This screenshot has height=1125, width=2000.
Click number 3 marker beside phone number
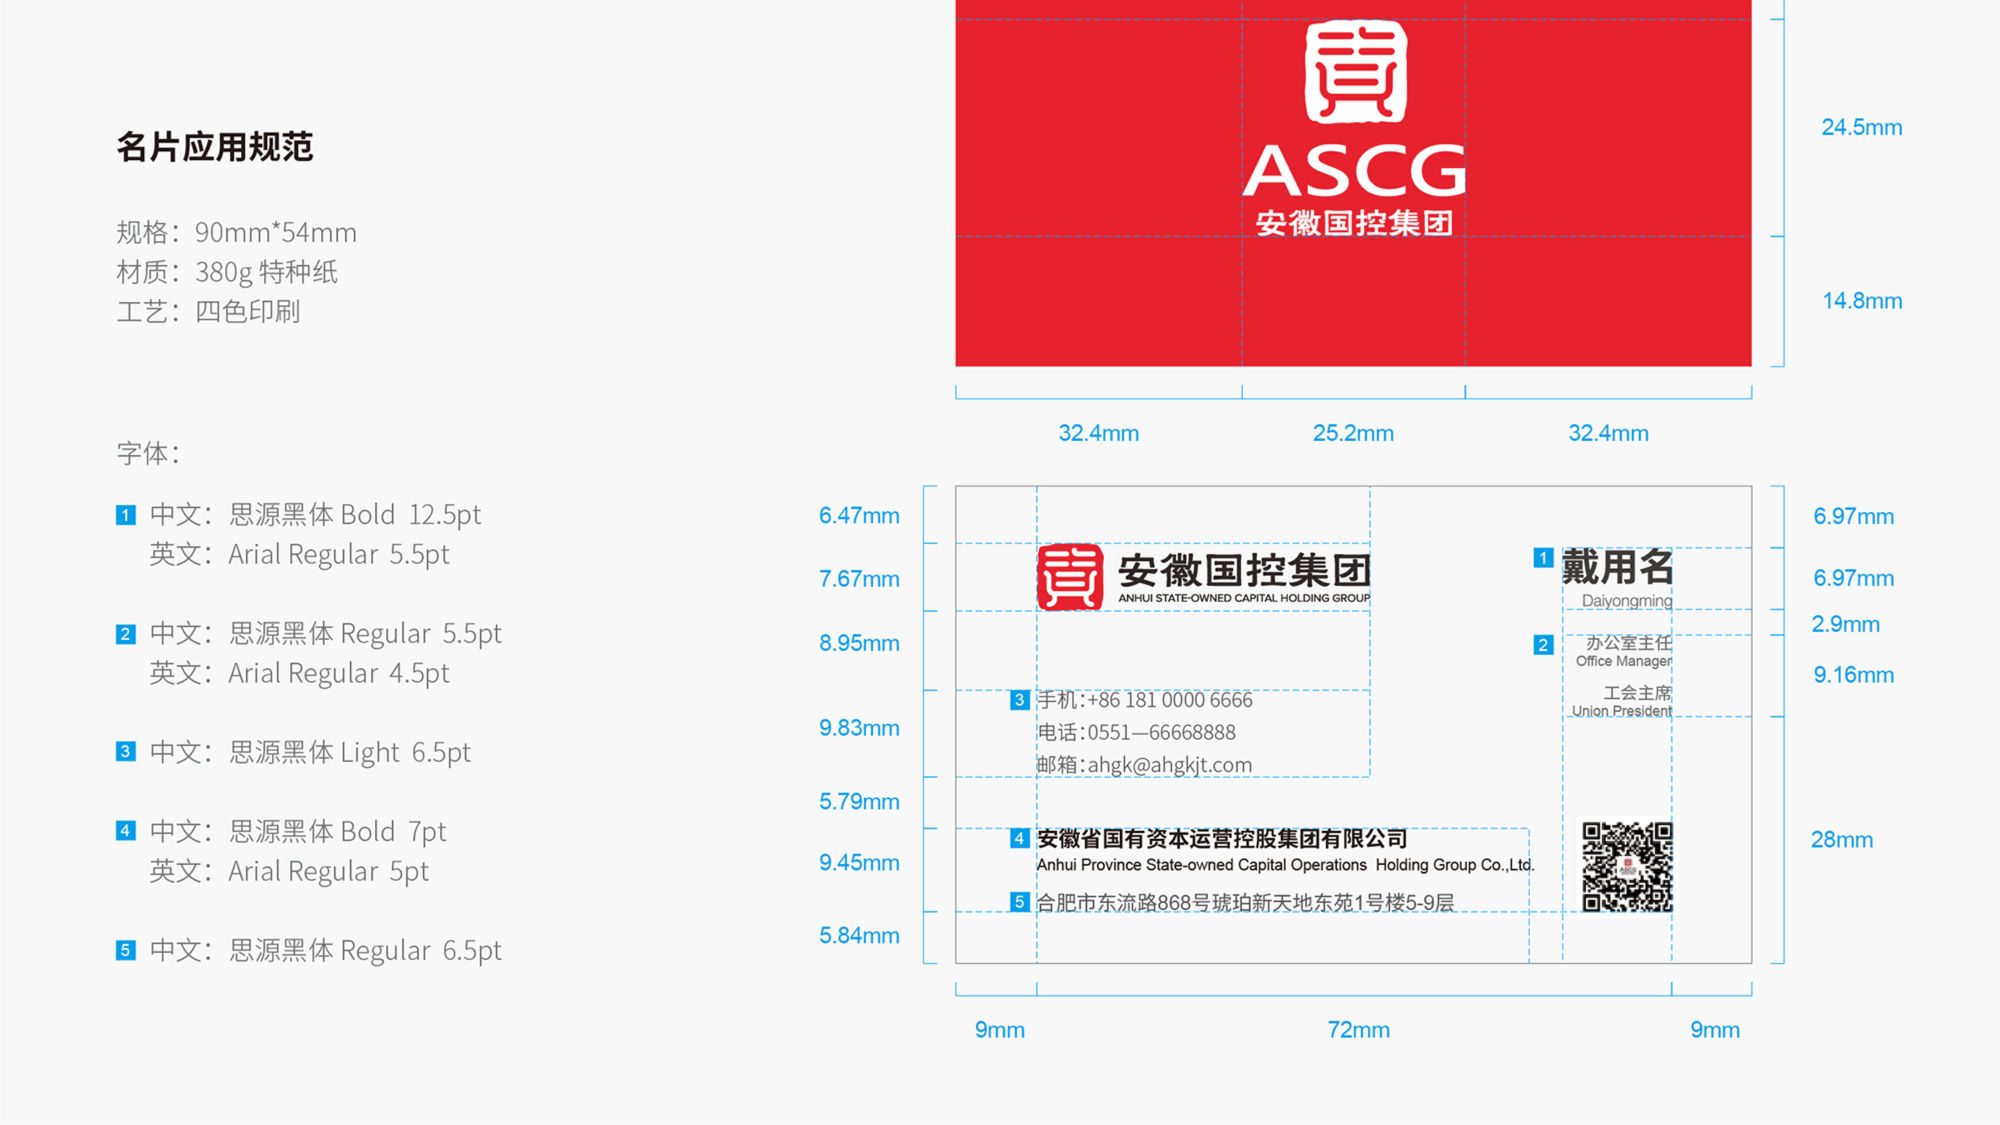click(1019, 700)
